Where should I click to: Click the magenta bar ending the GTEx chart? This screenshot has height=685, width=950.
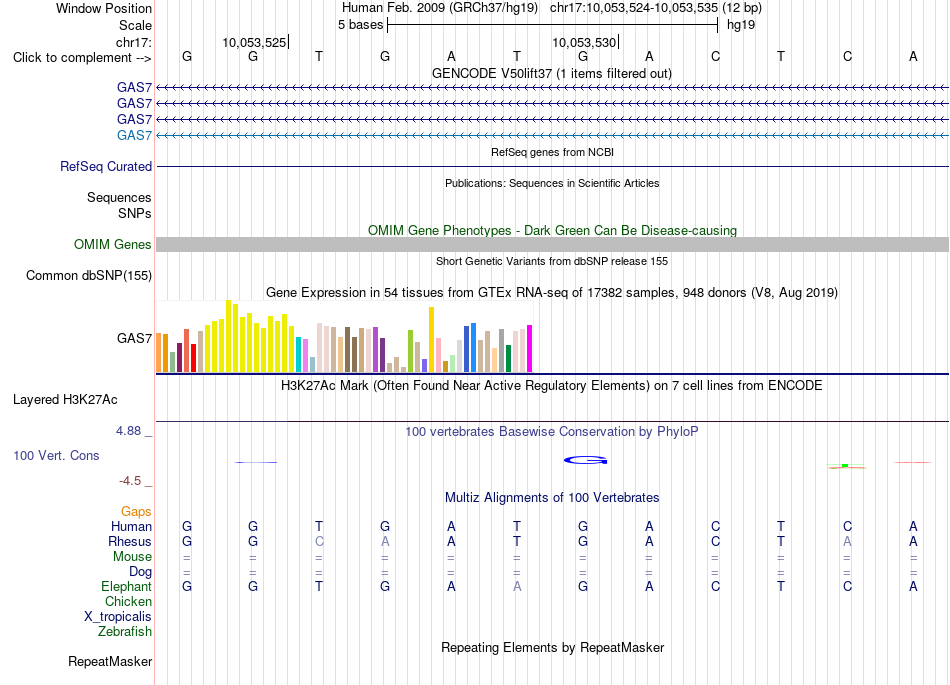[530, 348]
